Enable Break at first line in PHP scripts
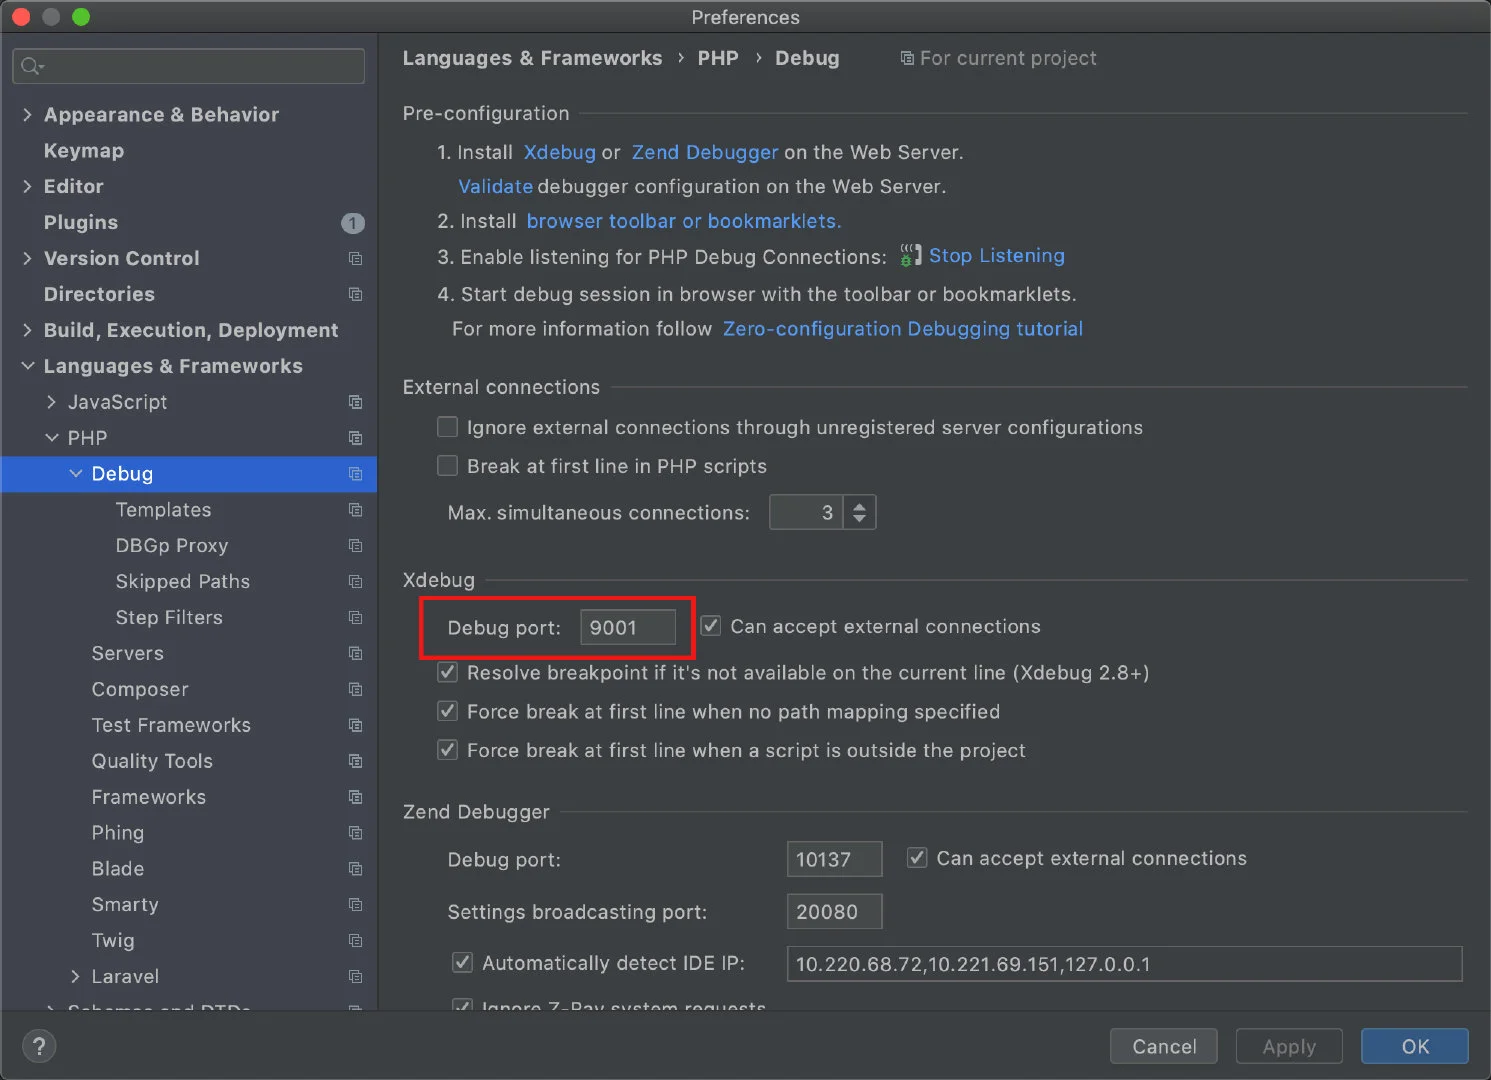 [448, 466]
